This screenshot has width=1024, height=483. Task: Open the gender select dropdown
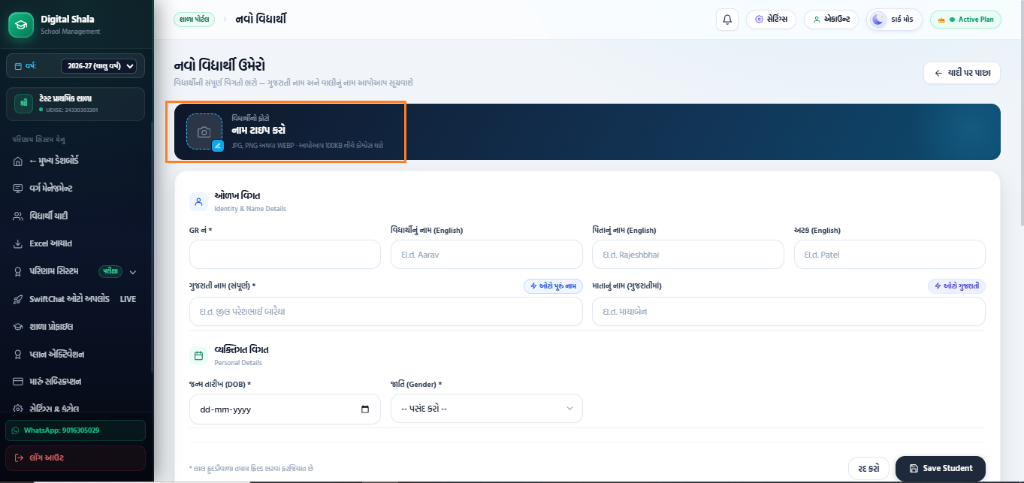(x=487, y=409)
